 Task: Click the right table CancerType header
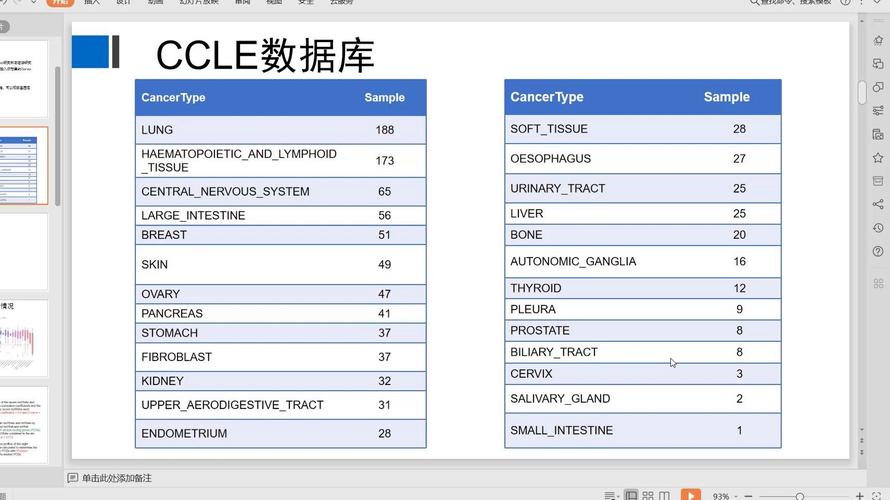pos(547,97)
